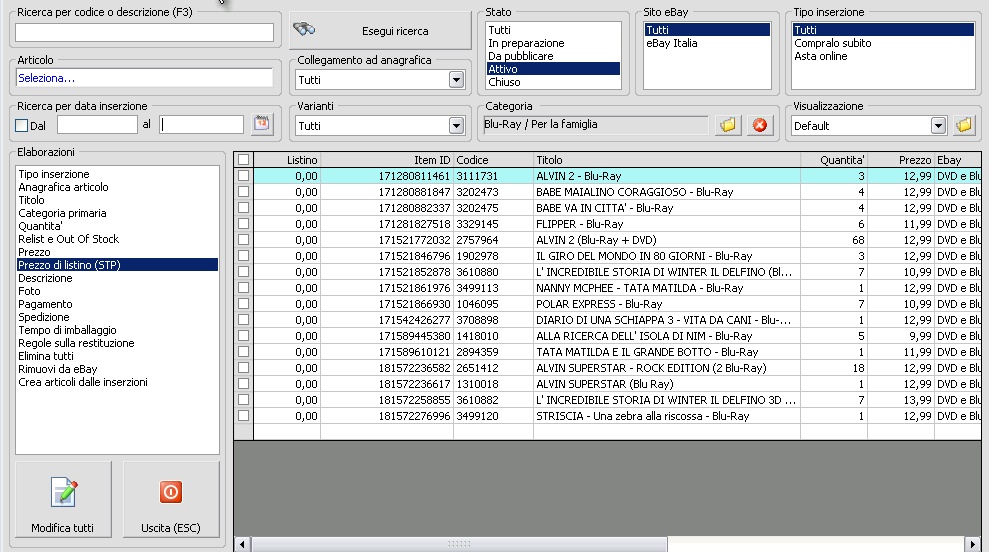Viewport: 989px width, 552px height.
Task: Expand the Varianti dropdown
Action: tap(457, 126)
